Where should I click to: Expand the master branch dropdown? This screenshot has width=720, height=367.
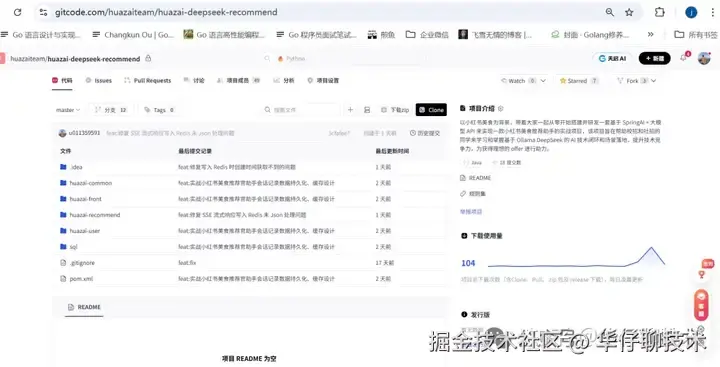tap(68, 110)
